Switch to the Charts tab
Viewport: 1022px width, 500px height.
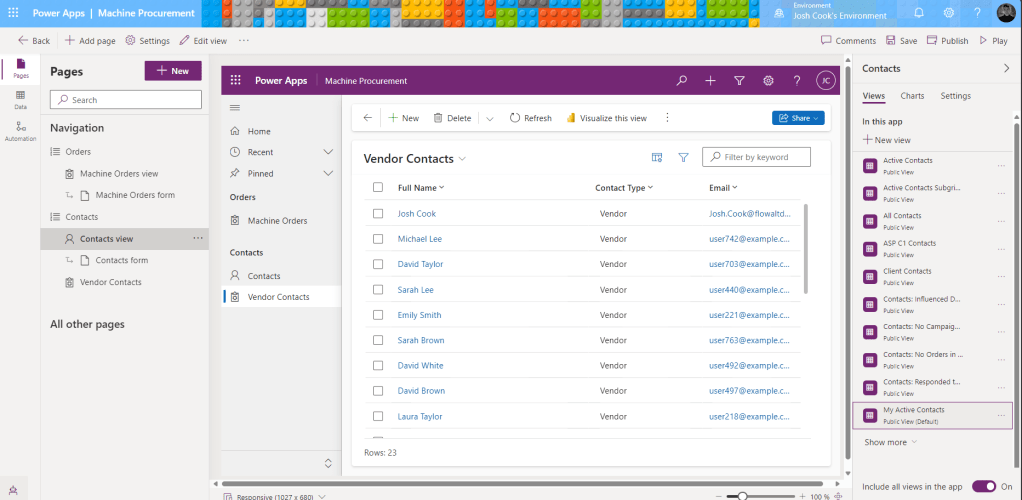pyautogui.click(x=912, y=96)
